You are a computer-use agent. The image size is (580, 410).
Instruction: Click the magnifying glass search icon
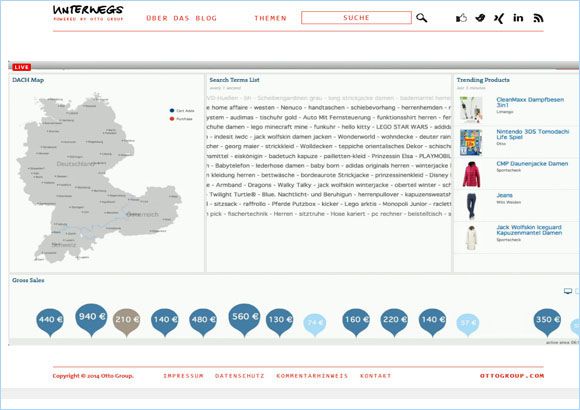tap(421, 18)
